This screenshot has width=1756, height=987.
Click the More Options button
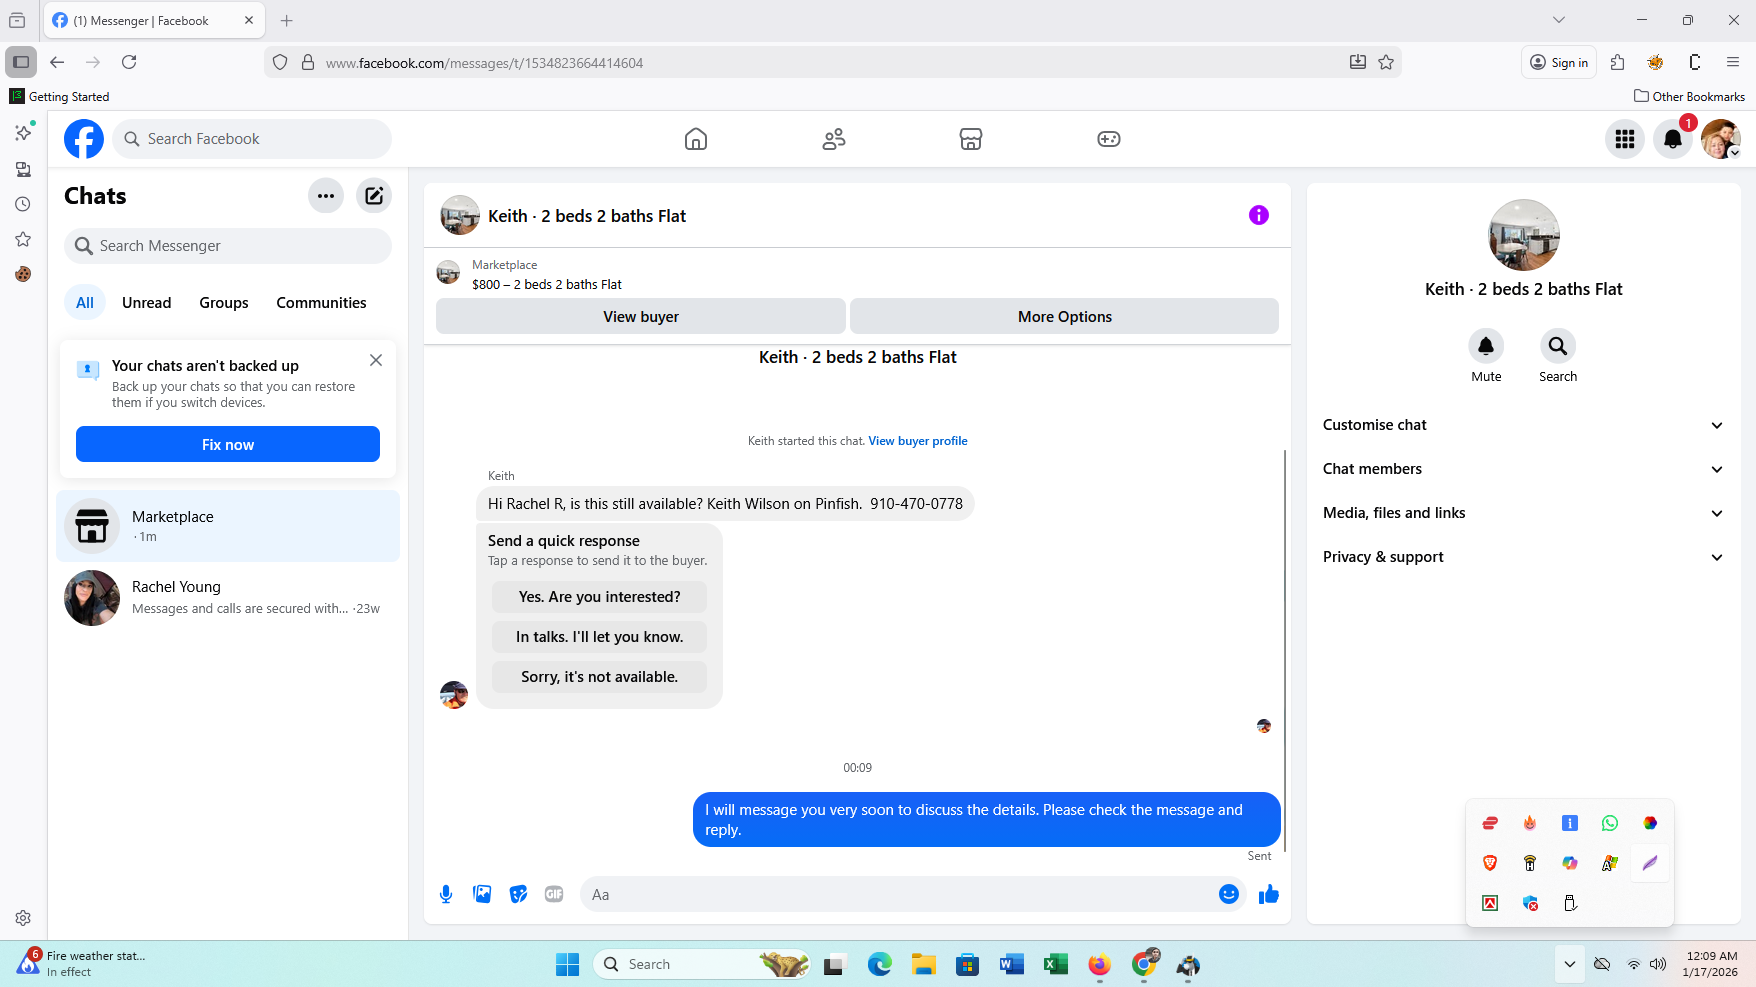(x=1065, y=316)
